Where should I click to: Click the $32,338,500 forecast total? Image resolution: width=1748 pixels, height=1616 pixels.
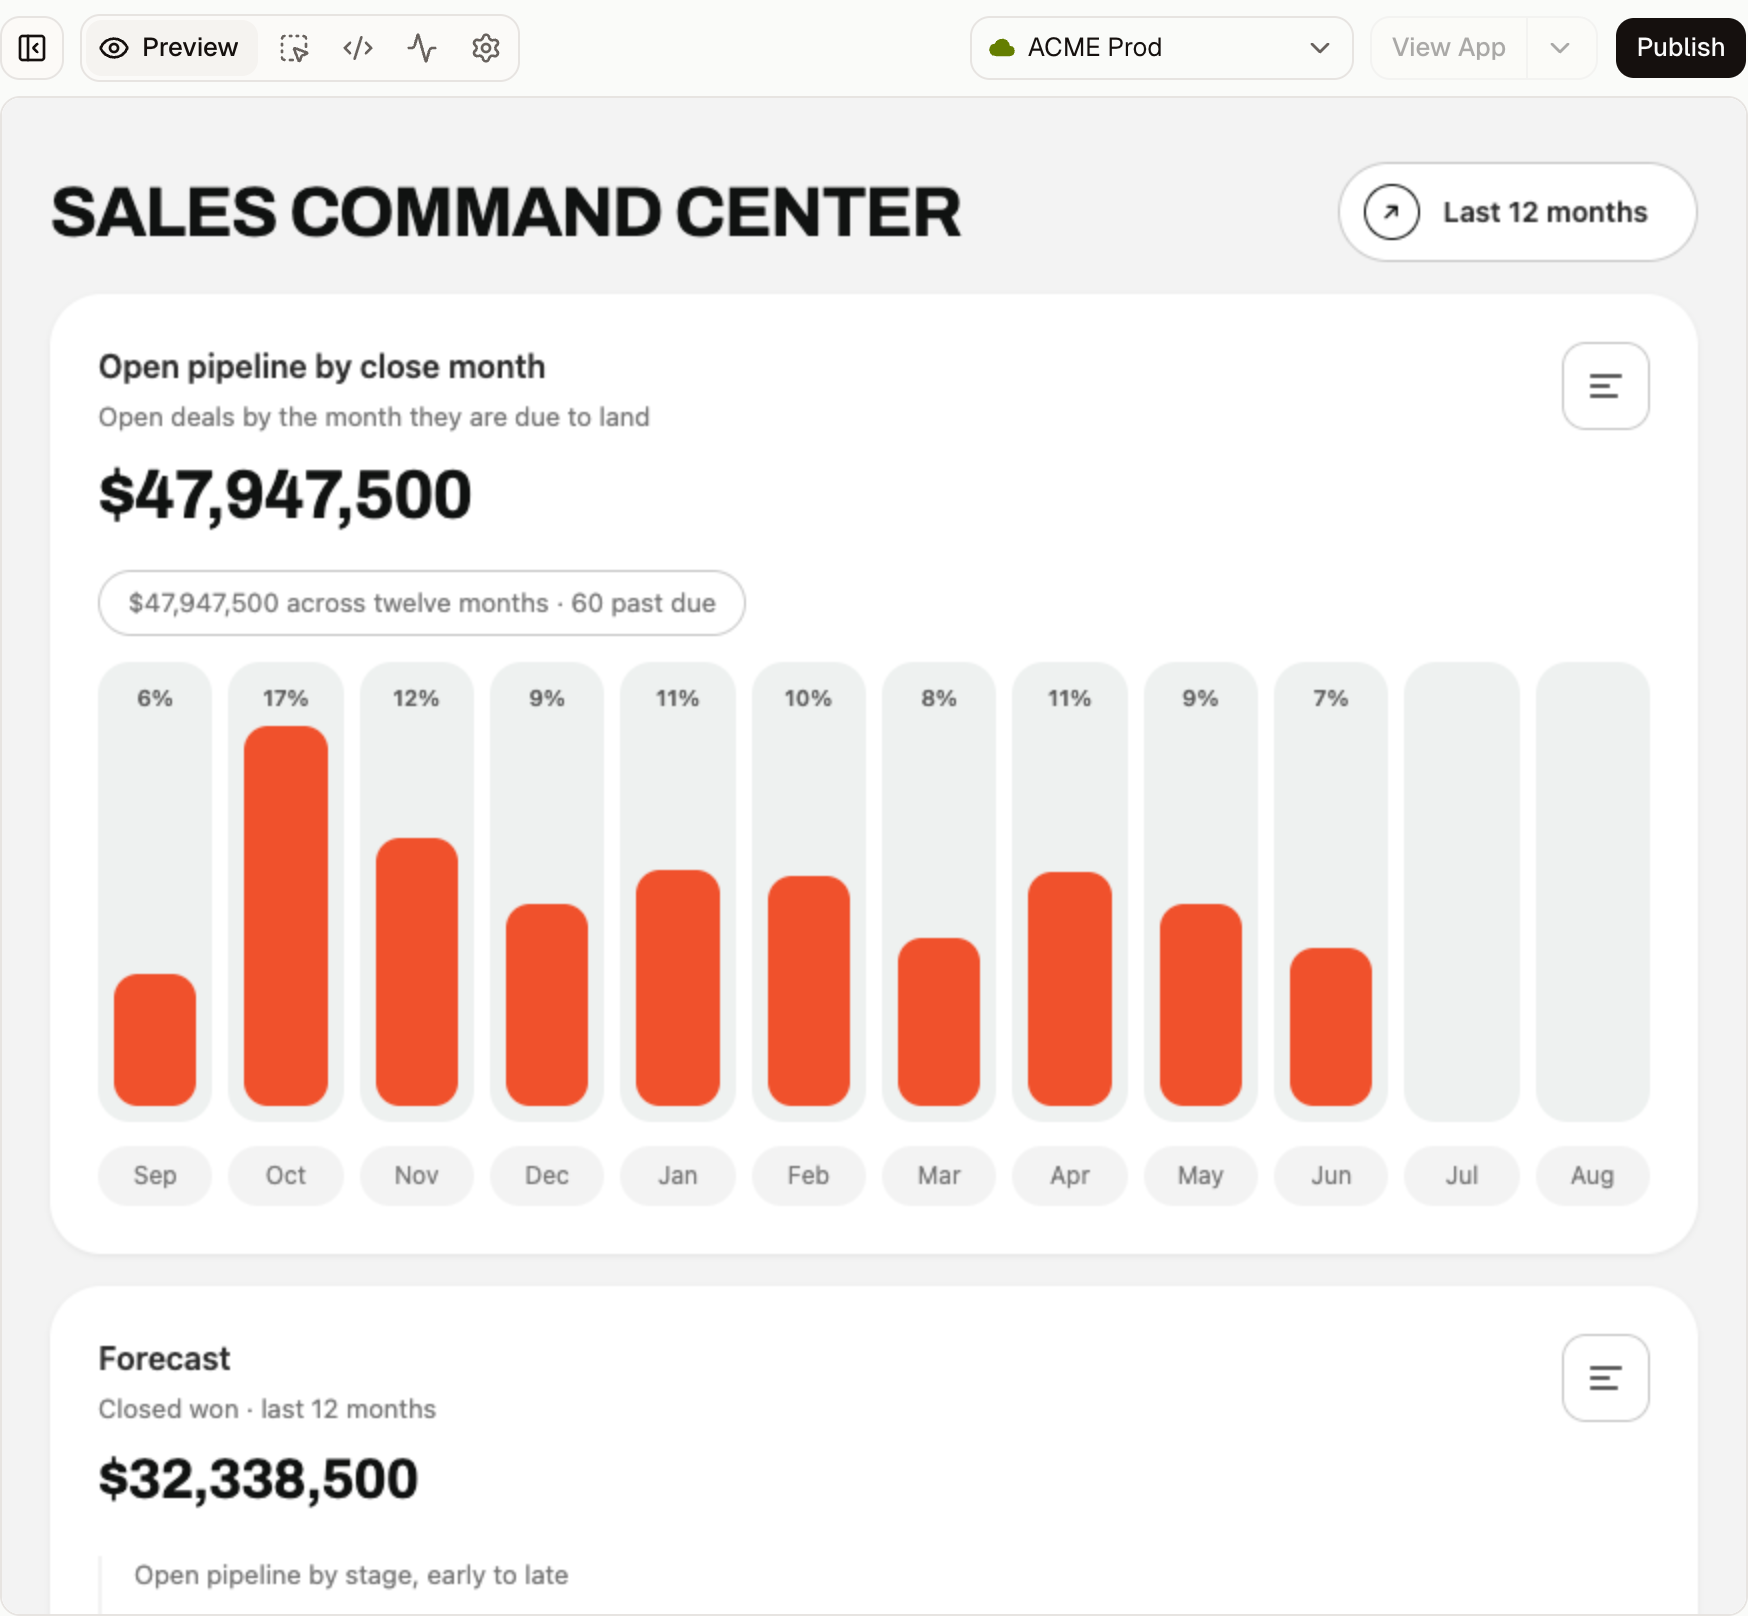pos(258,1479)
